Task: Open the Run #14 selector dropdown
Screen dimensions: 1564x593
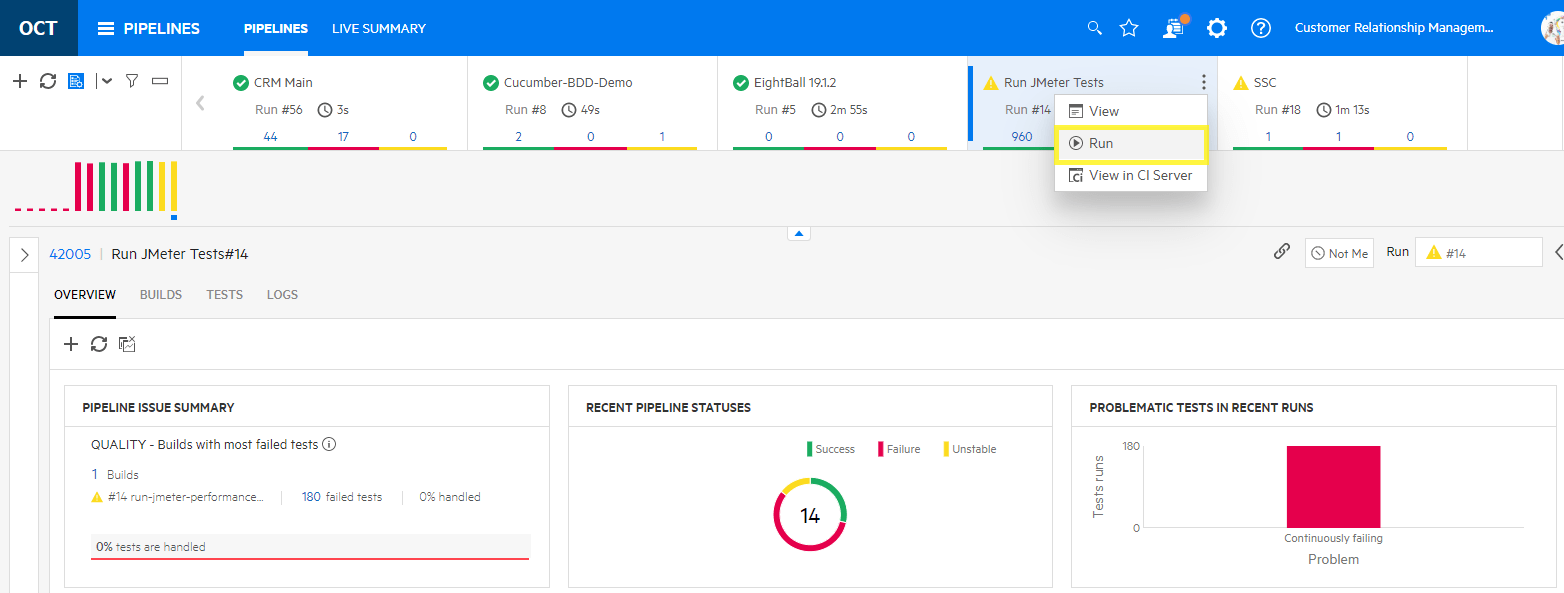Action: (x=1478, y=253)
